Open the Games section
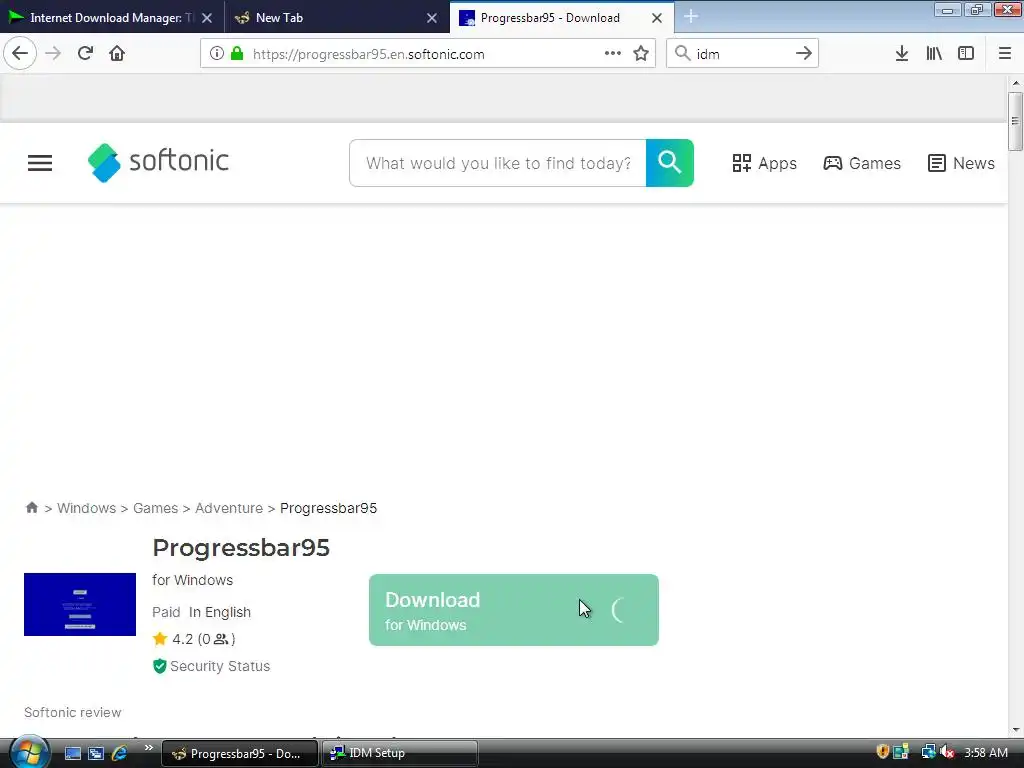The height and width of the screenshot is (768, 1024). [862, 163]
